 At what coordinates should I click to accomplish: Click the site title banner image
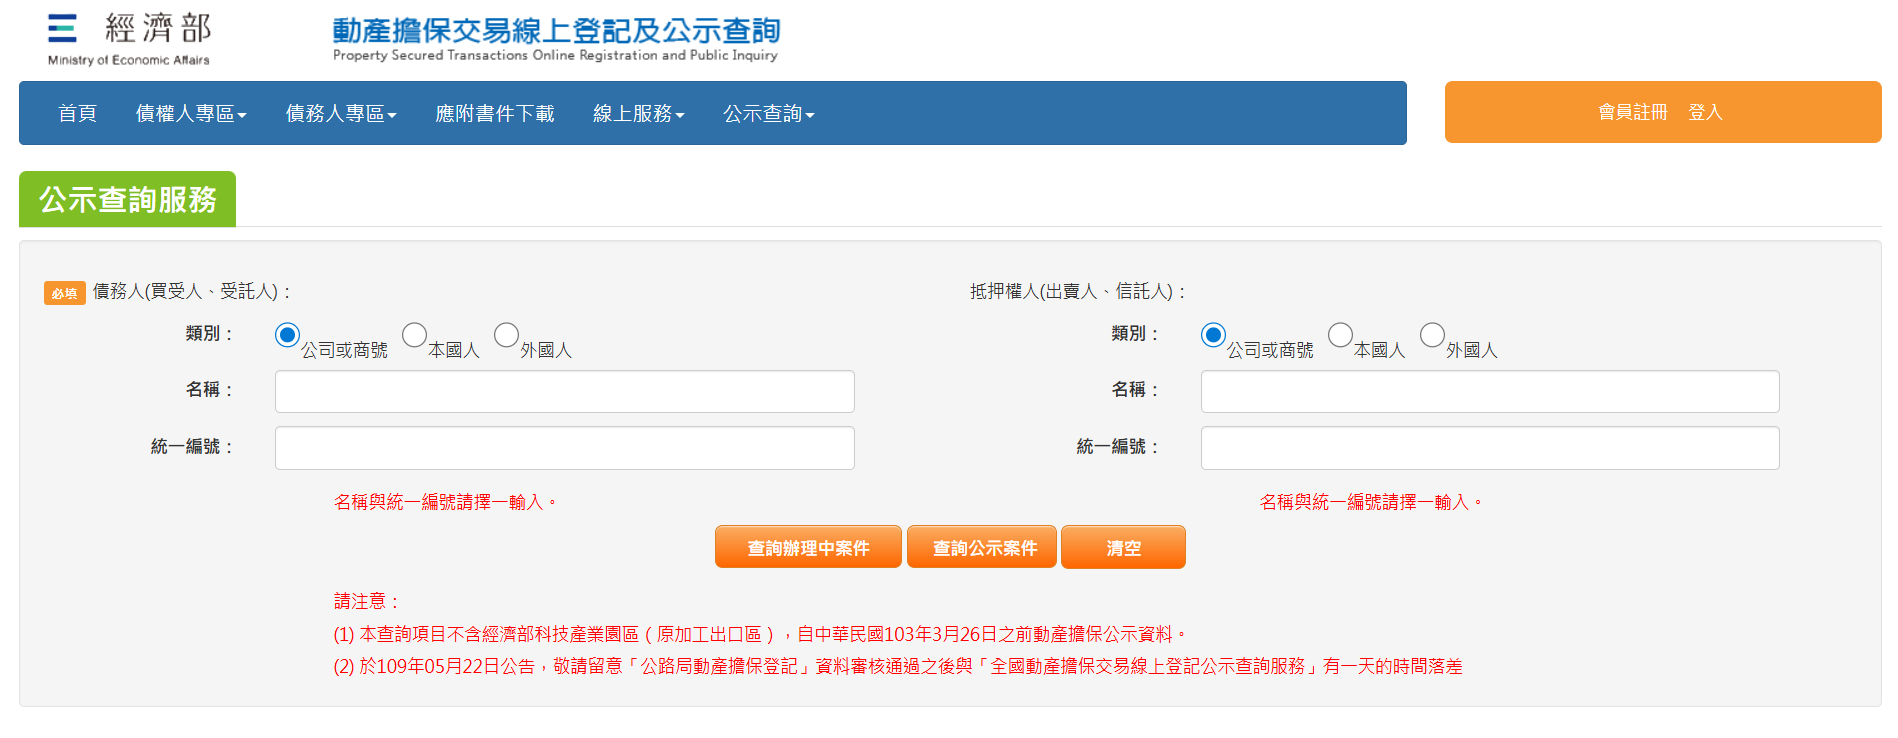(556, 39)
